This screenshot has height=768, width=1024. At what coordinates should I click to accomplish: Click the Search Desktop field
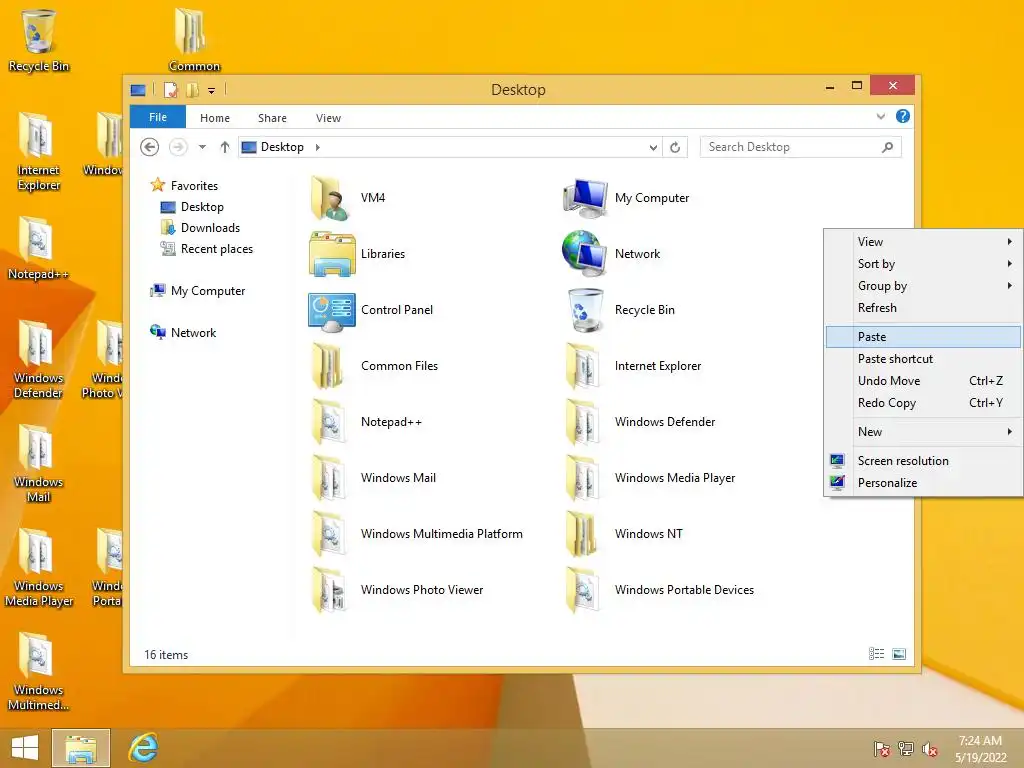(x=801, y=147)
